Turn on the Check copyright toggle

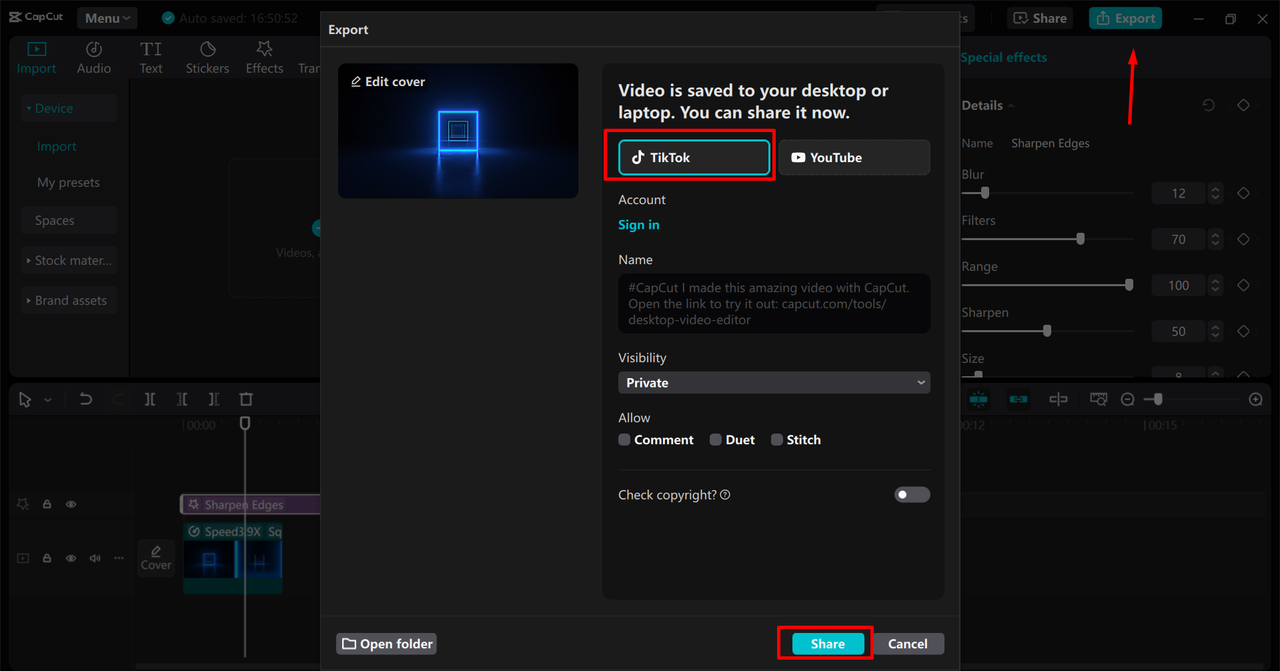pyautogui.click(x=912, y=495)
